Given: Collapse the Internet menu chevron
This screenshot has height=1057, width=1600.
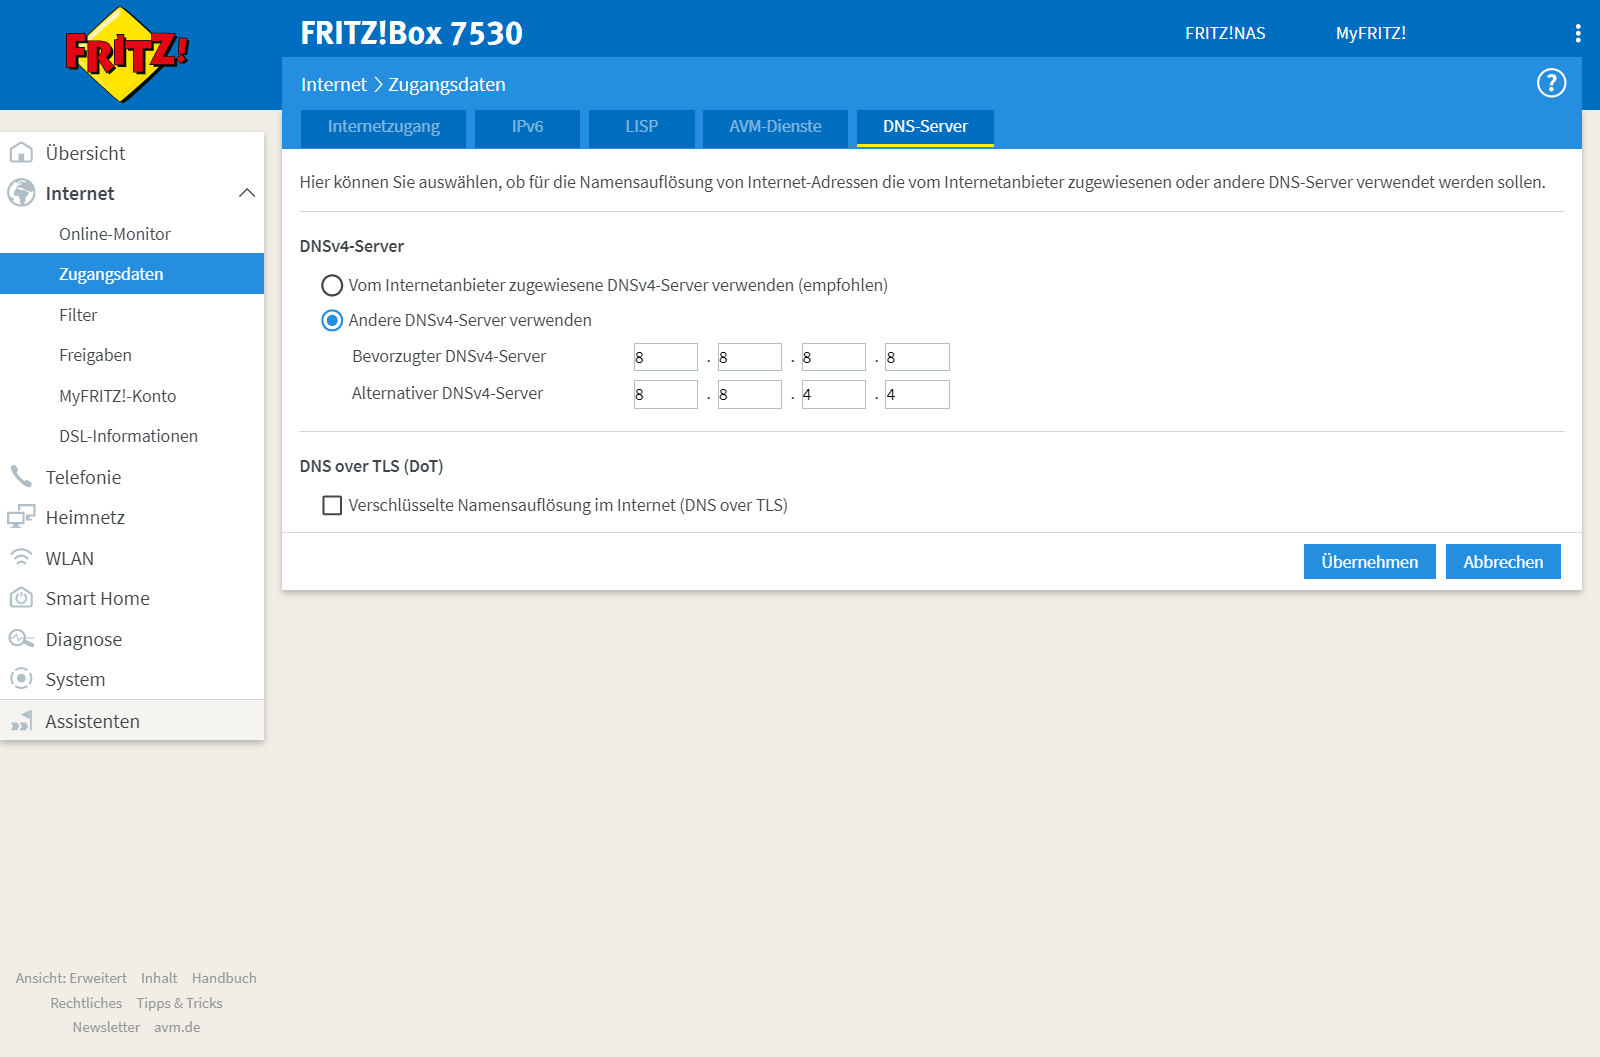Looking at the screenshot, I should click(x=247, y=193).
